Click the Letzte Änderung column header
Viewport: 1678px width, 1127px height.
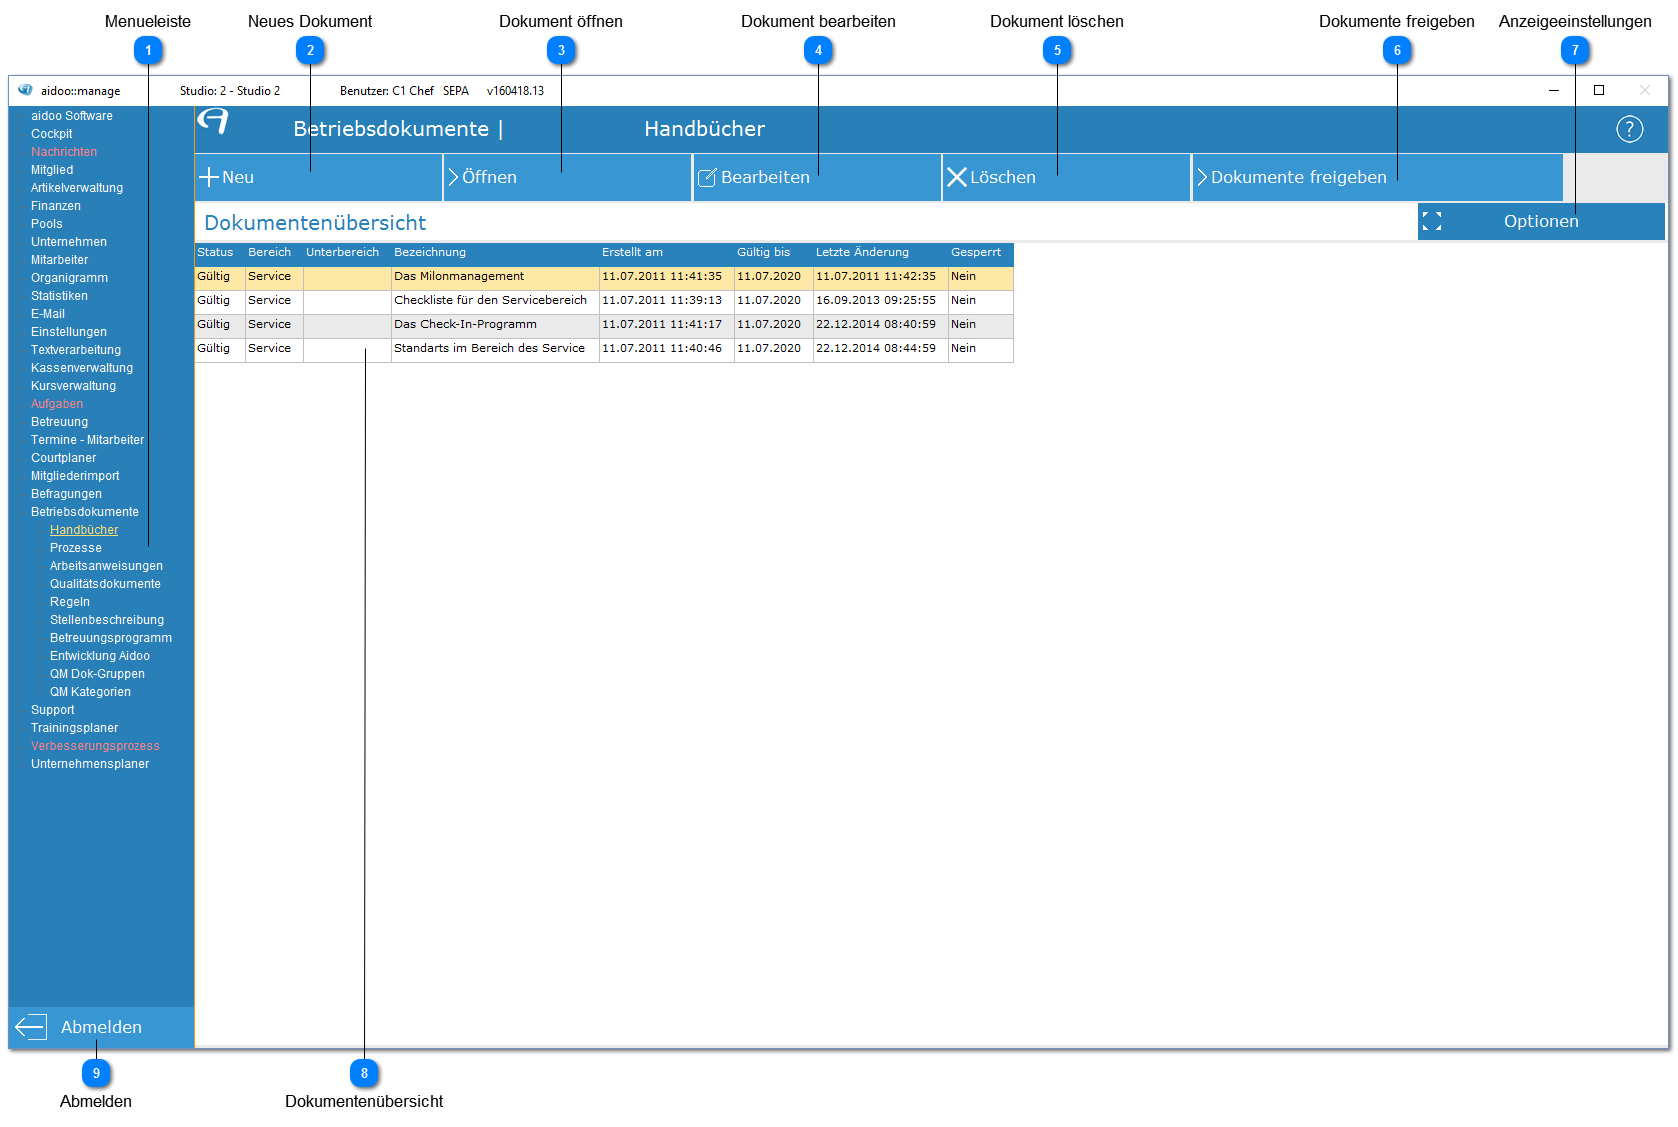[881, 253]
